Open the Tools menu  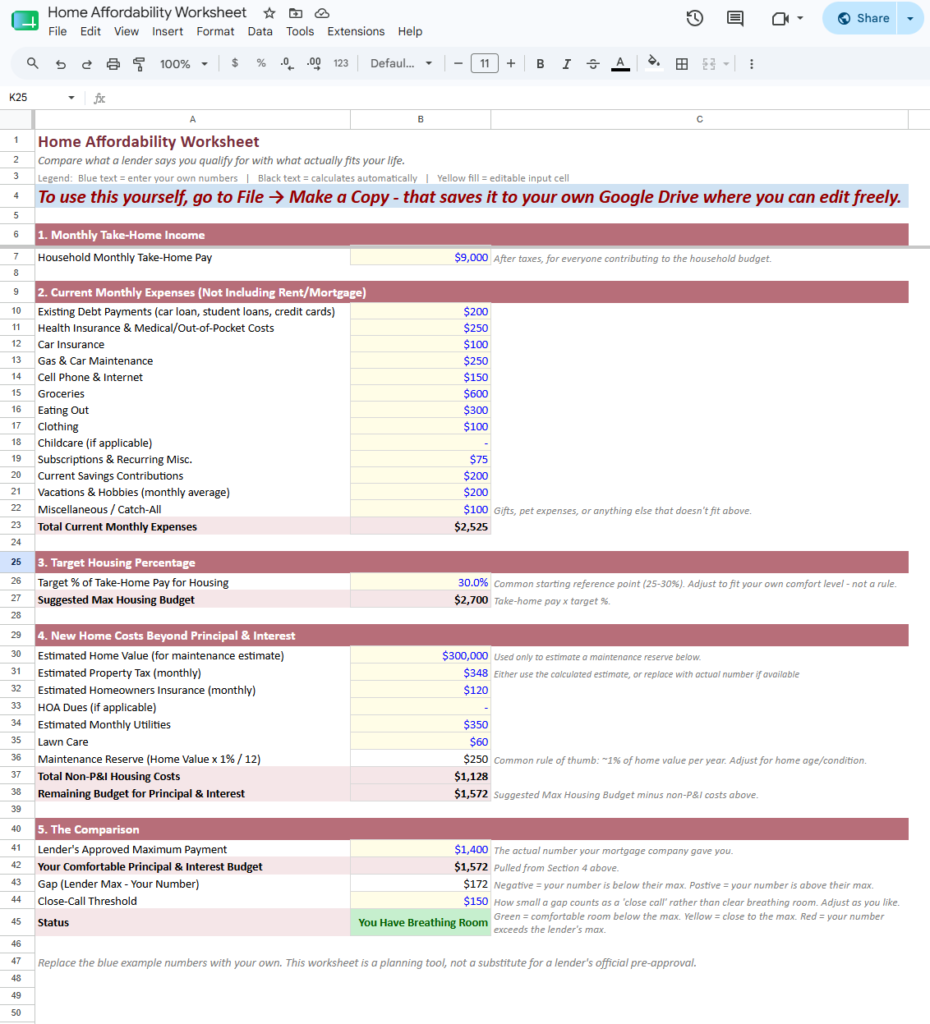pyautogui.click(x=300, y=31)
